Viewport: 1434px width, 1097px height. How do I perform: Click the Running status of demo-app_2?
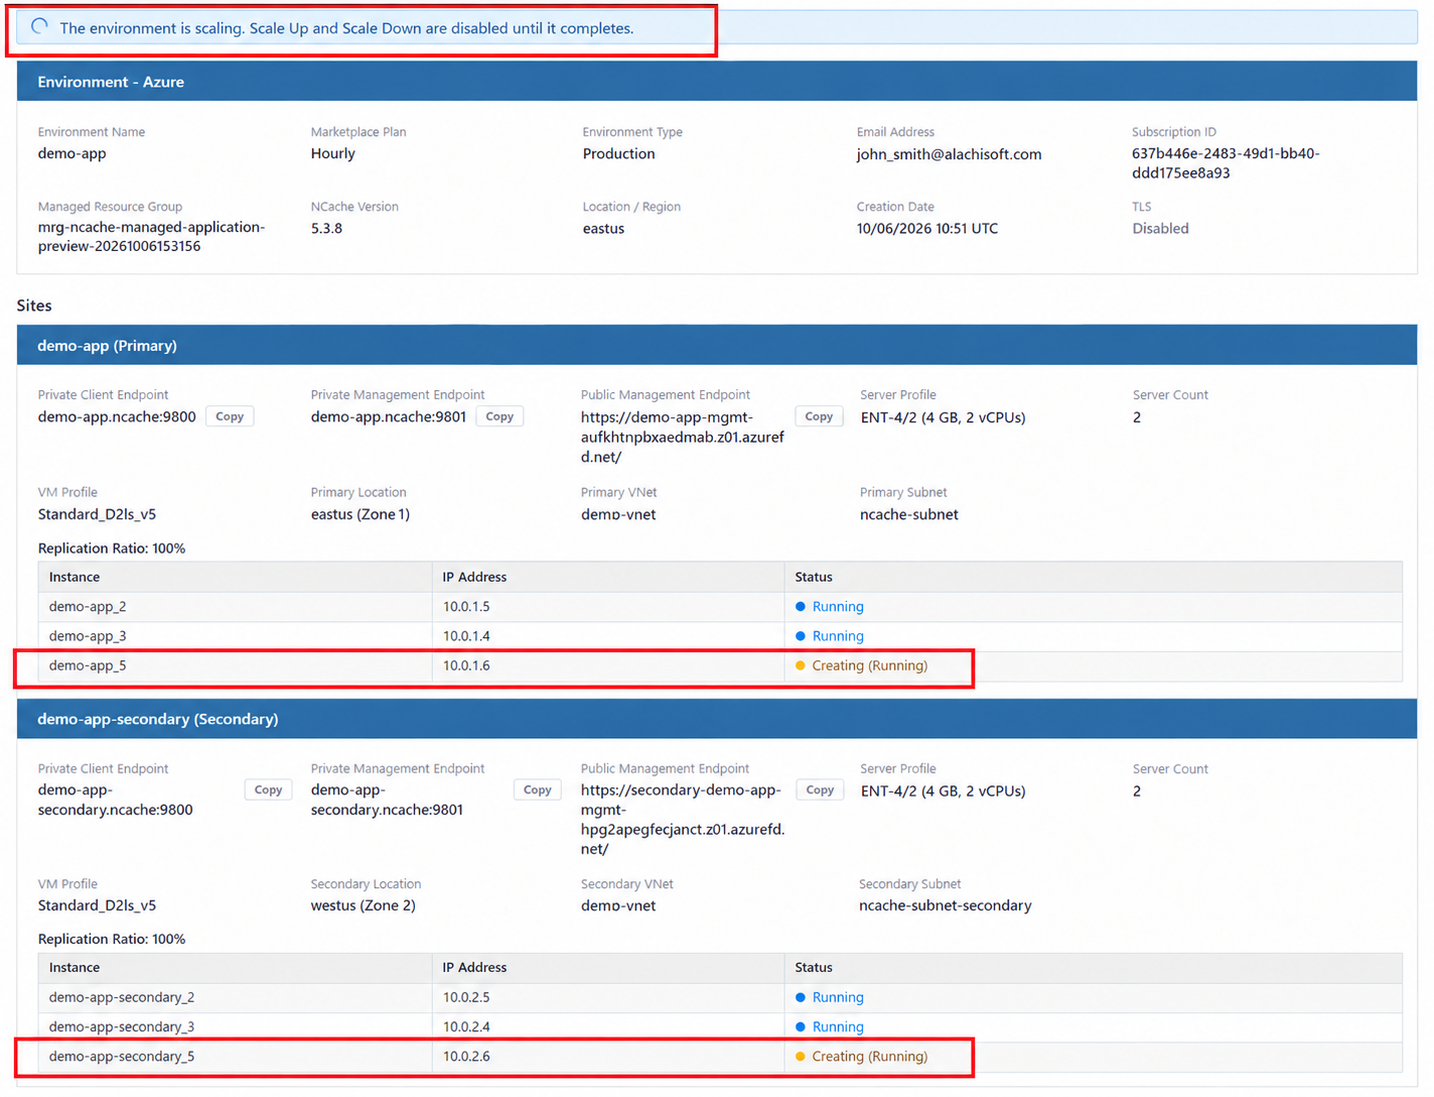pyautogui.click(x=838, y=607)
